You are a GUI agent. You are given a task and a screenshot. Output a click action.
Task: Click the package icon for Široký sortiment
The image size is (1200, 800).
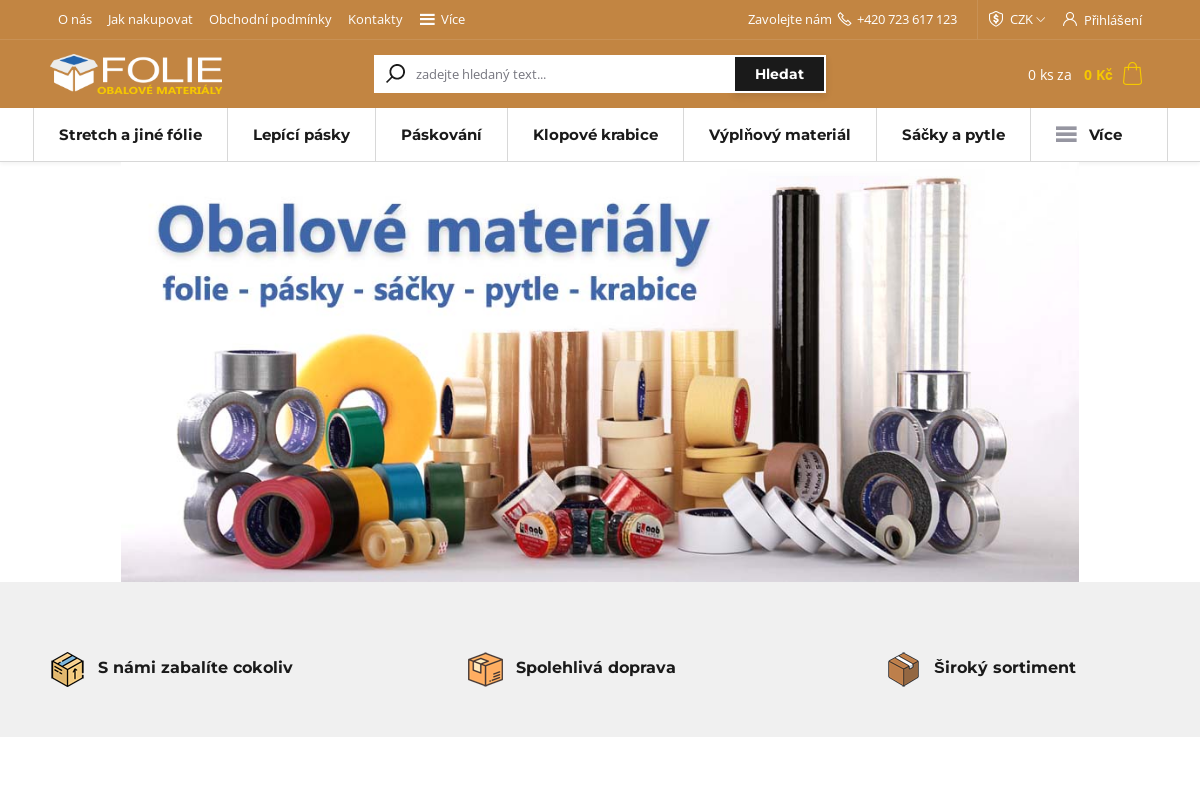[903, 668]
